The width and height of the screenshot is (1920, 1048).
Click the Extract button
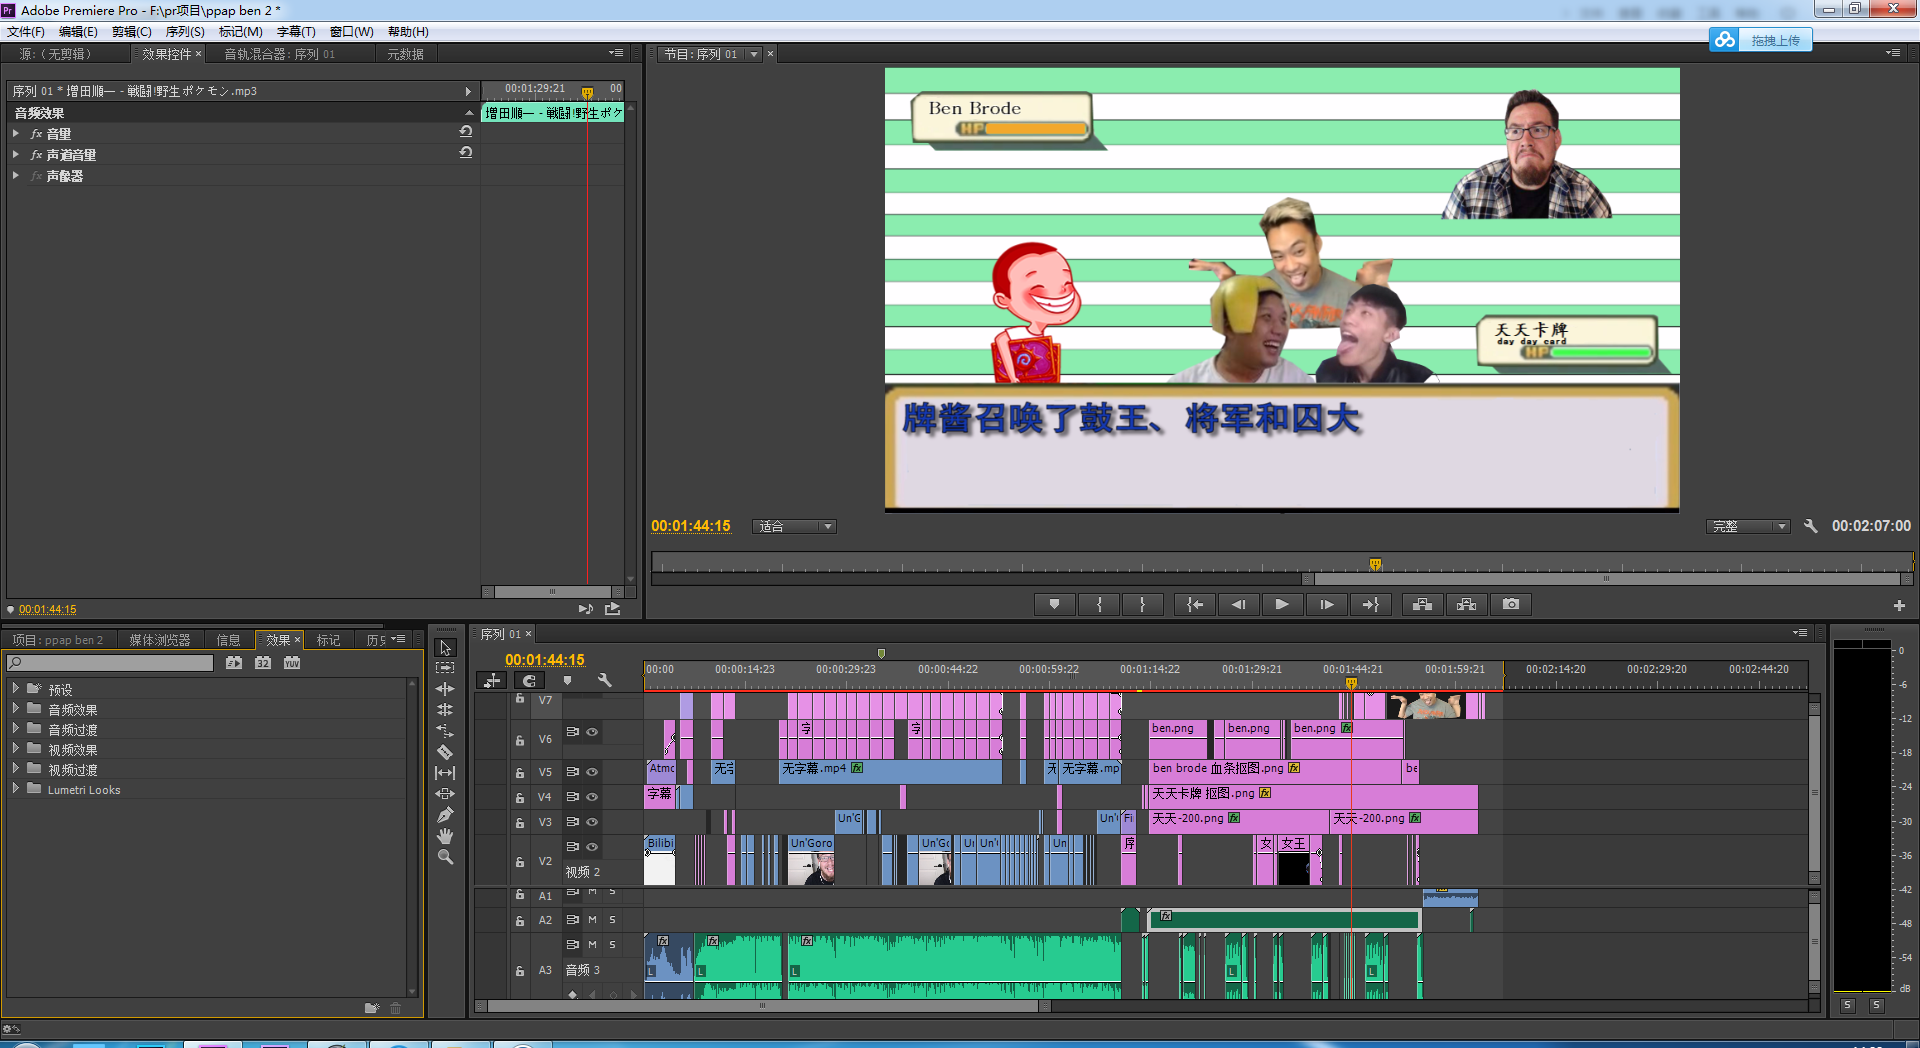point(1466,604)
